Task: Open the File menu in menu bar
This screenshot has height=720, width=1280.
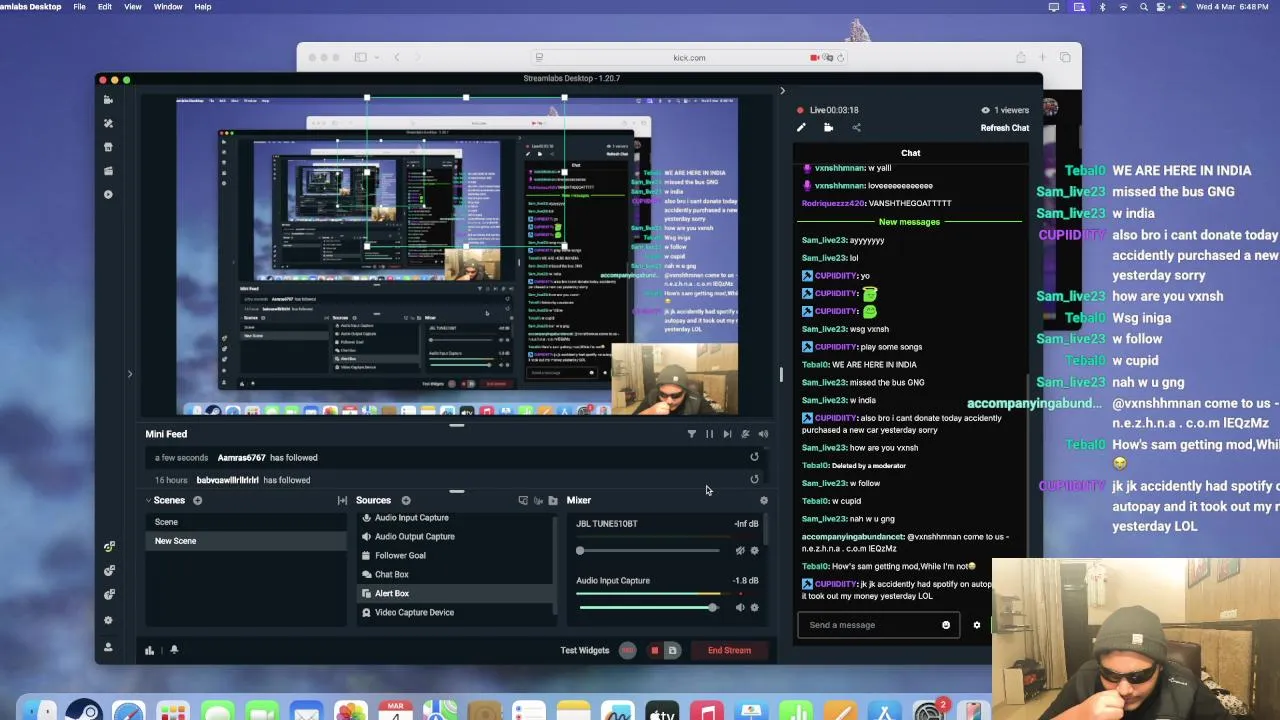Action: 79,7
